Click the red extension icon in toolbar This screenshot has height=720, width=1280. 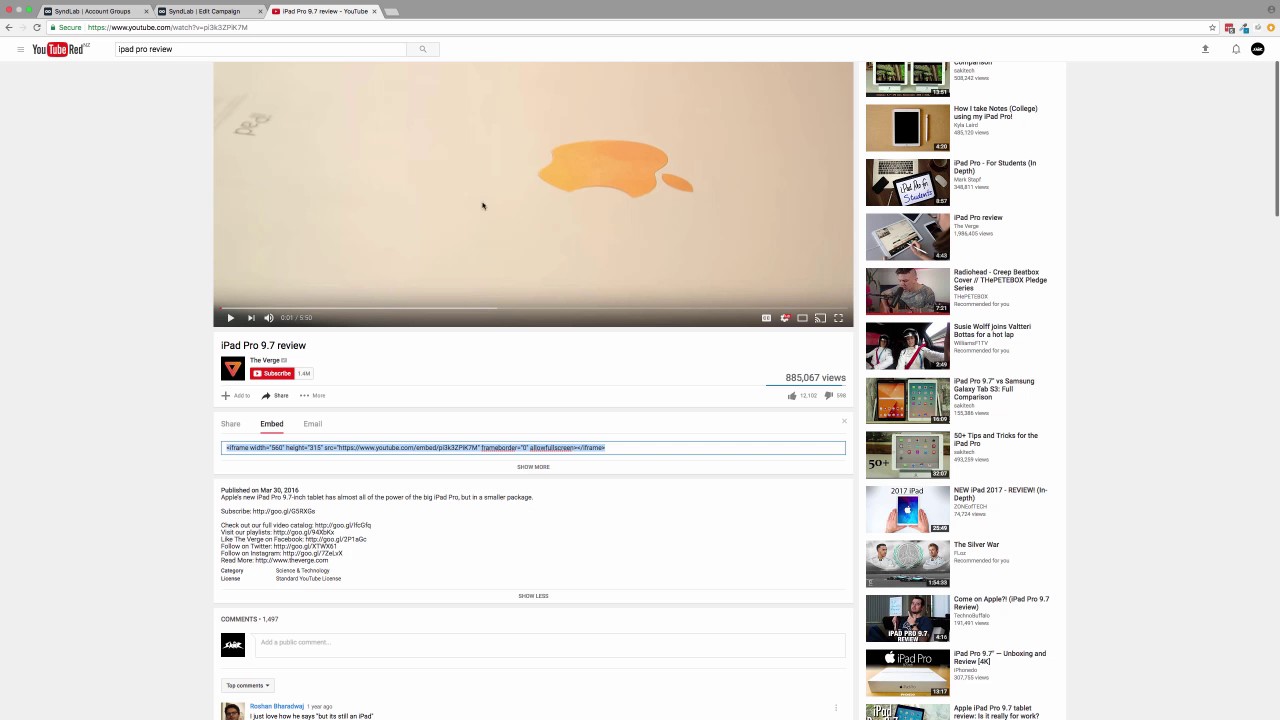tap(1229, 27)
